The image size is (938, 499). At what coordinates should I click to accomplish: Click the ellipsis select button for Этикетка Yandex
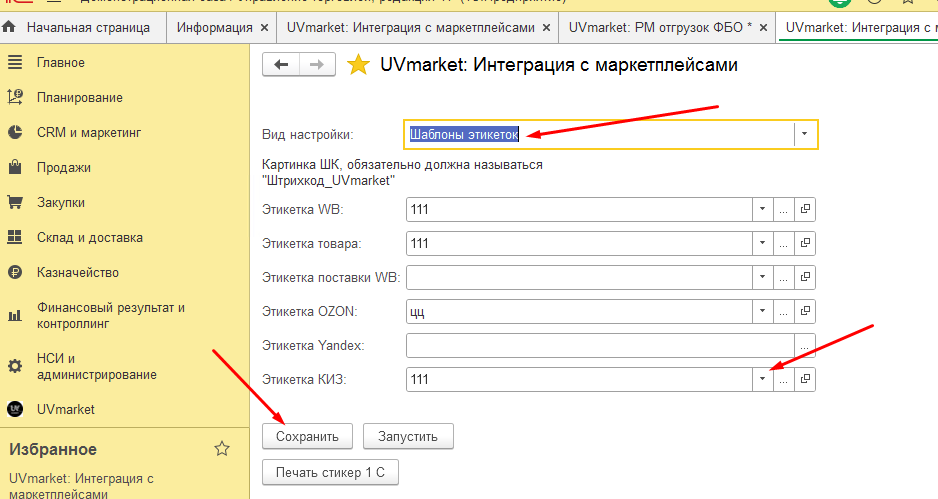805,345
